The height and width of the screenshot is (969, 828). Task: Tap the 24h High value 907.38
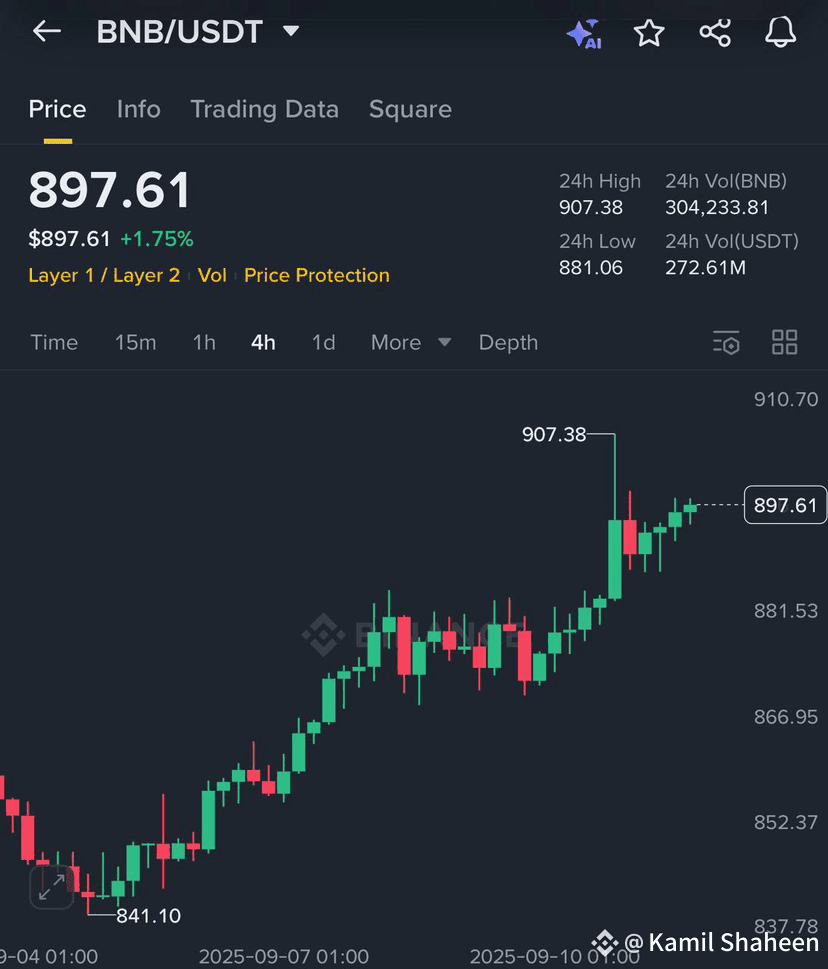click(591, 208)
